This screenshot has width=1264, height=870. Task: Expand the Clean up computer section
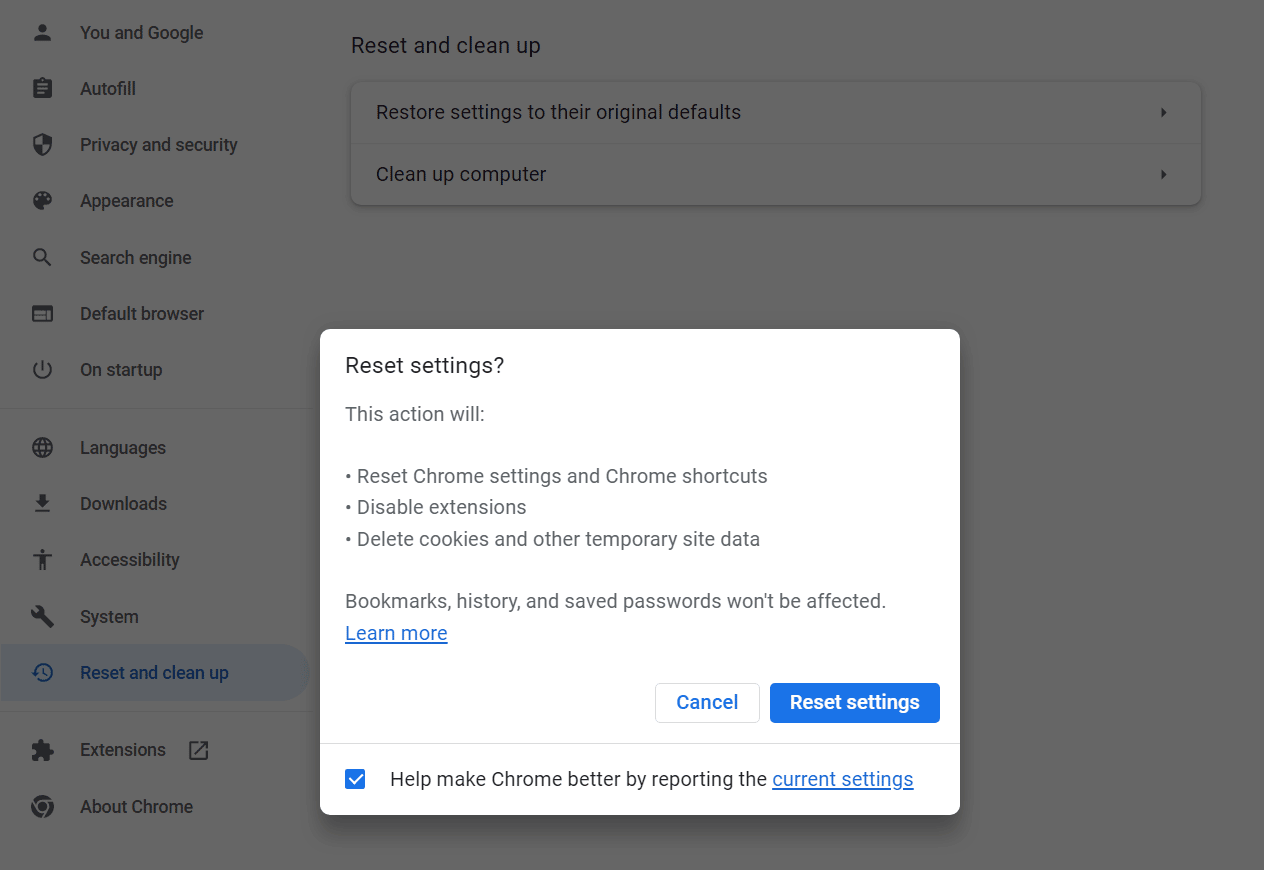coord(775,174)
